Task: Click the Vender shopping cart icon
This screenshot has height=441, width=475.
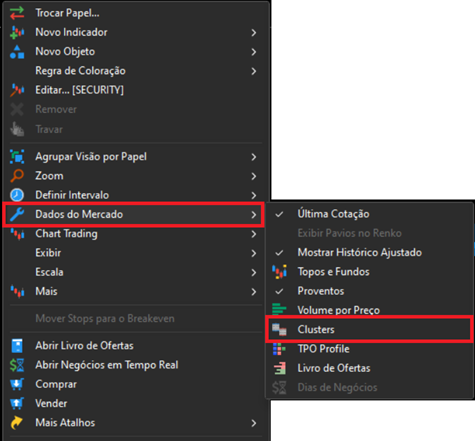Action: pos(17,403)
